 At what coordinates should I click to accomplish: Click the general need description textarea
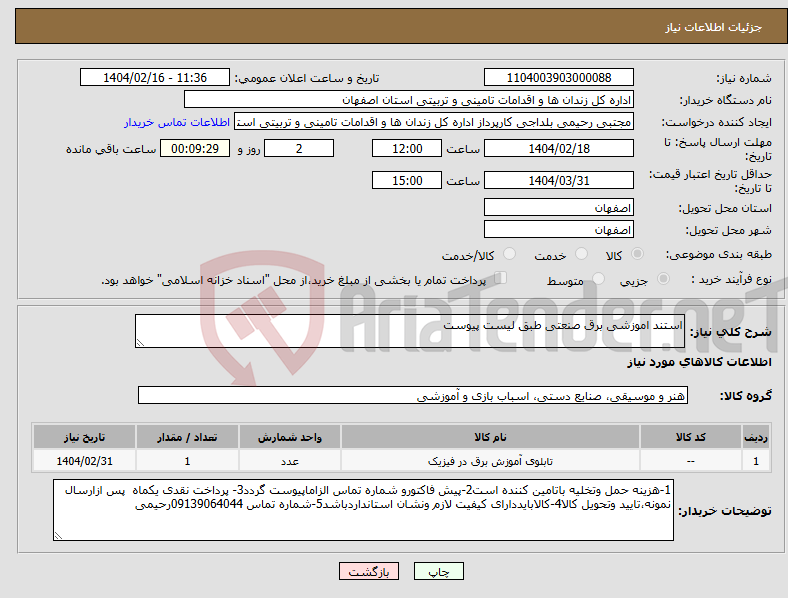click(x=410, y=331)
